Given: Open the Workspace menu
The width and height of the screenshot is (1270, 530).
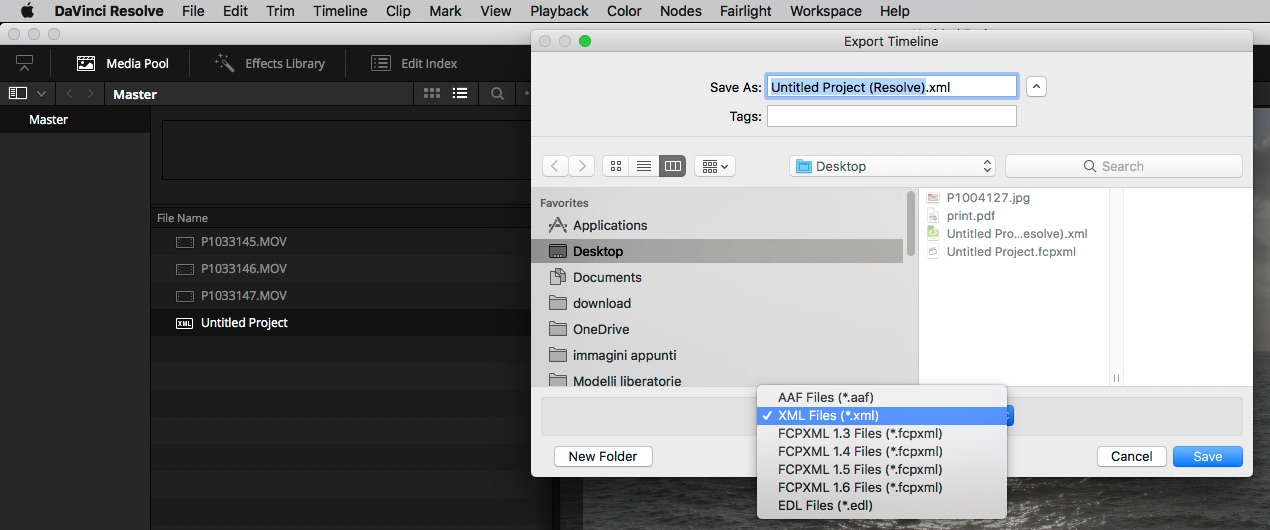Looking at the screenshot, I should [x=825, y=11].
